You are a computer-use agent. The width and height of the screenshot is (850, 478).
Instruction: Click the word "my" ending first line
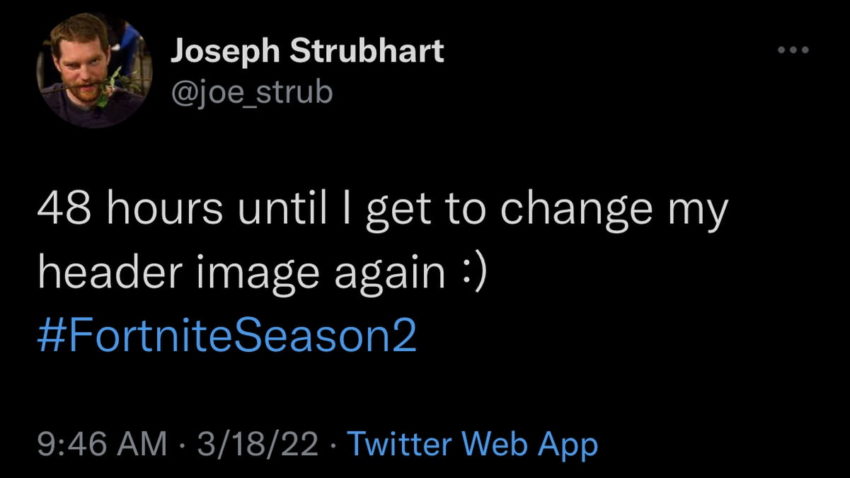706,212
